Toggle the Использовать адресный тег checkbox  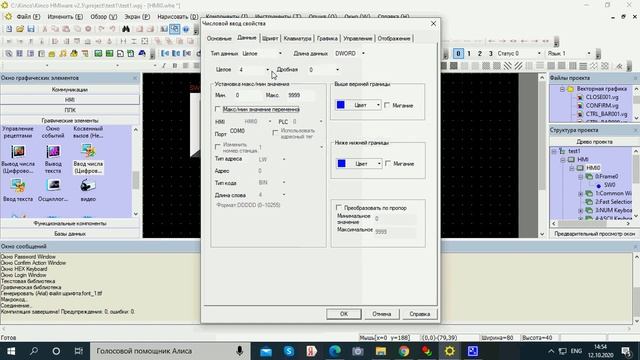pyautogui.click(x=275, y=133)
